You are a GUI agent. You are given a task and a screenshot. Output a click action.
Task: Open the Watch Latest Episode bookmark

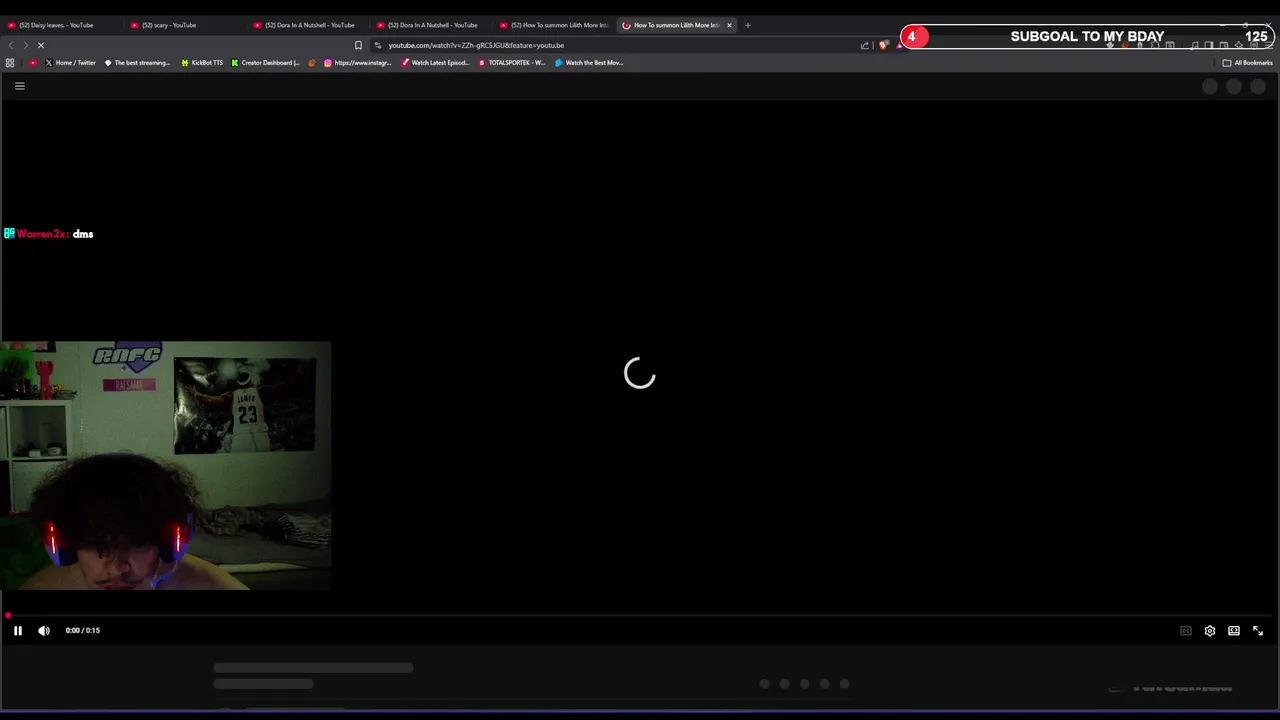(435, 63)
